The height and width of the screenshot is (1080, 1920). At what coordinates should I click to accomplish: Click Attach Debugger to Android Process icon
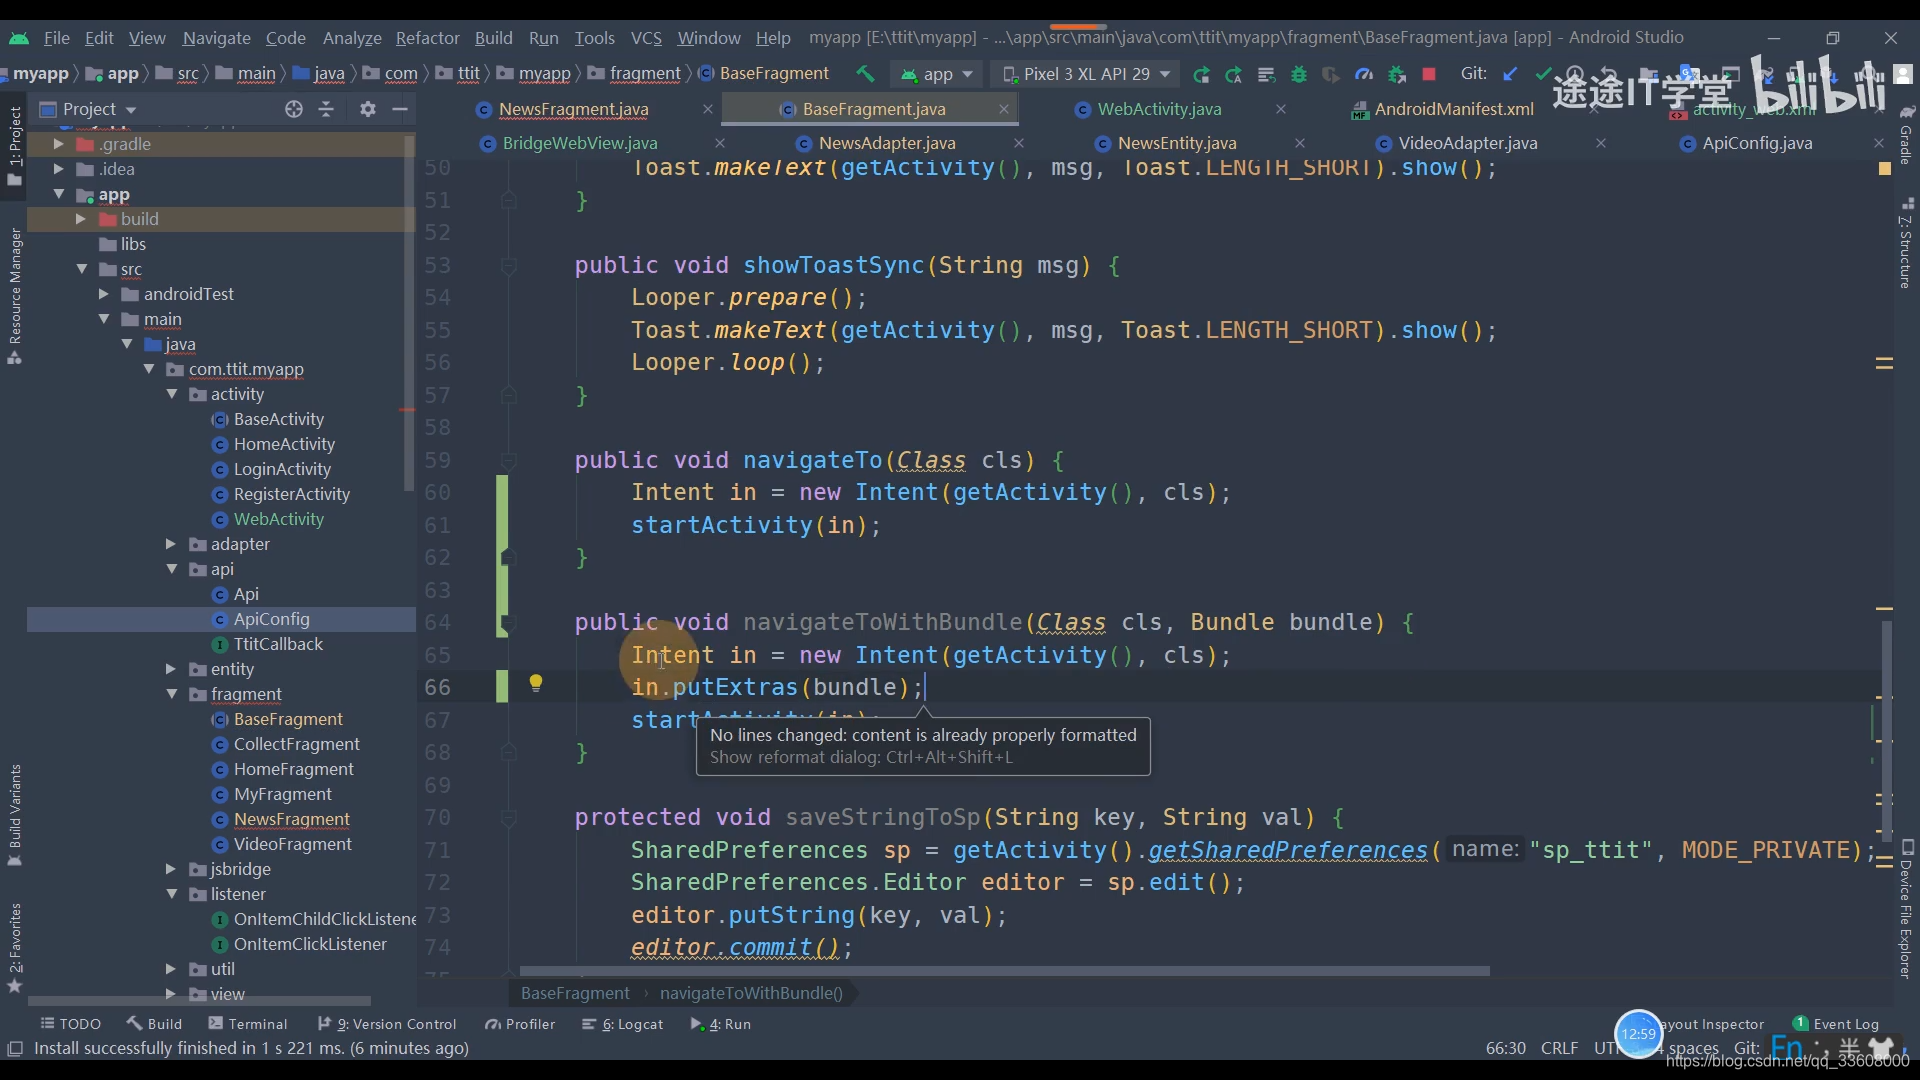(x=1397, y=74)
